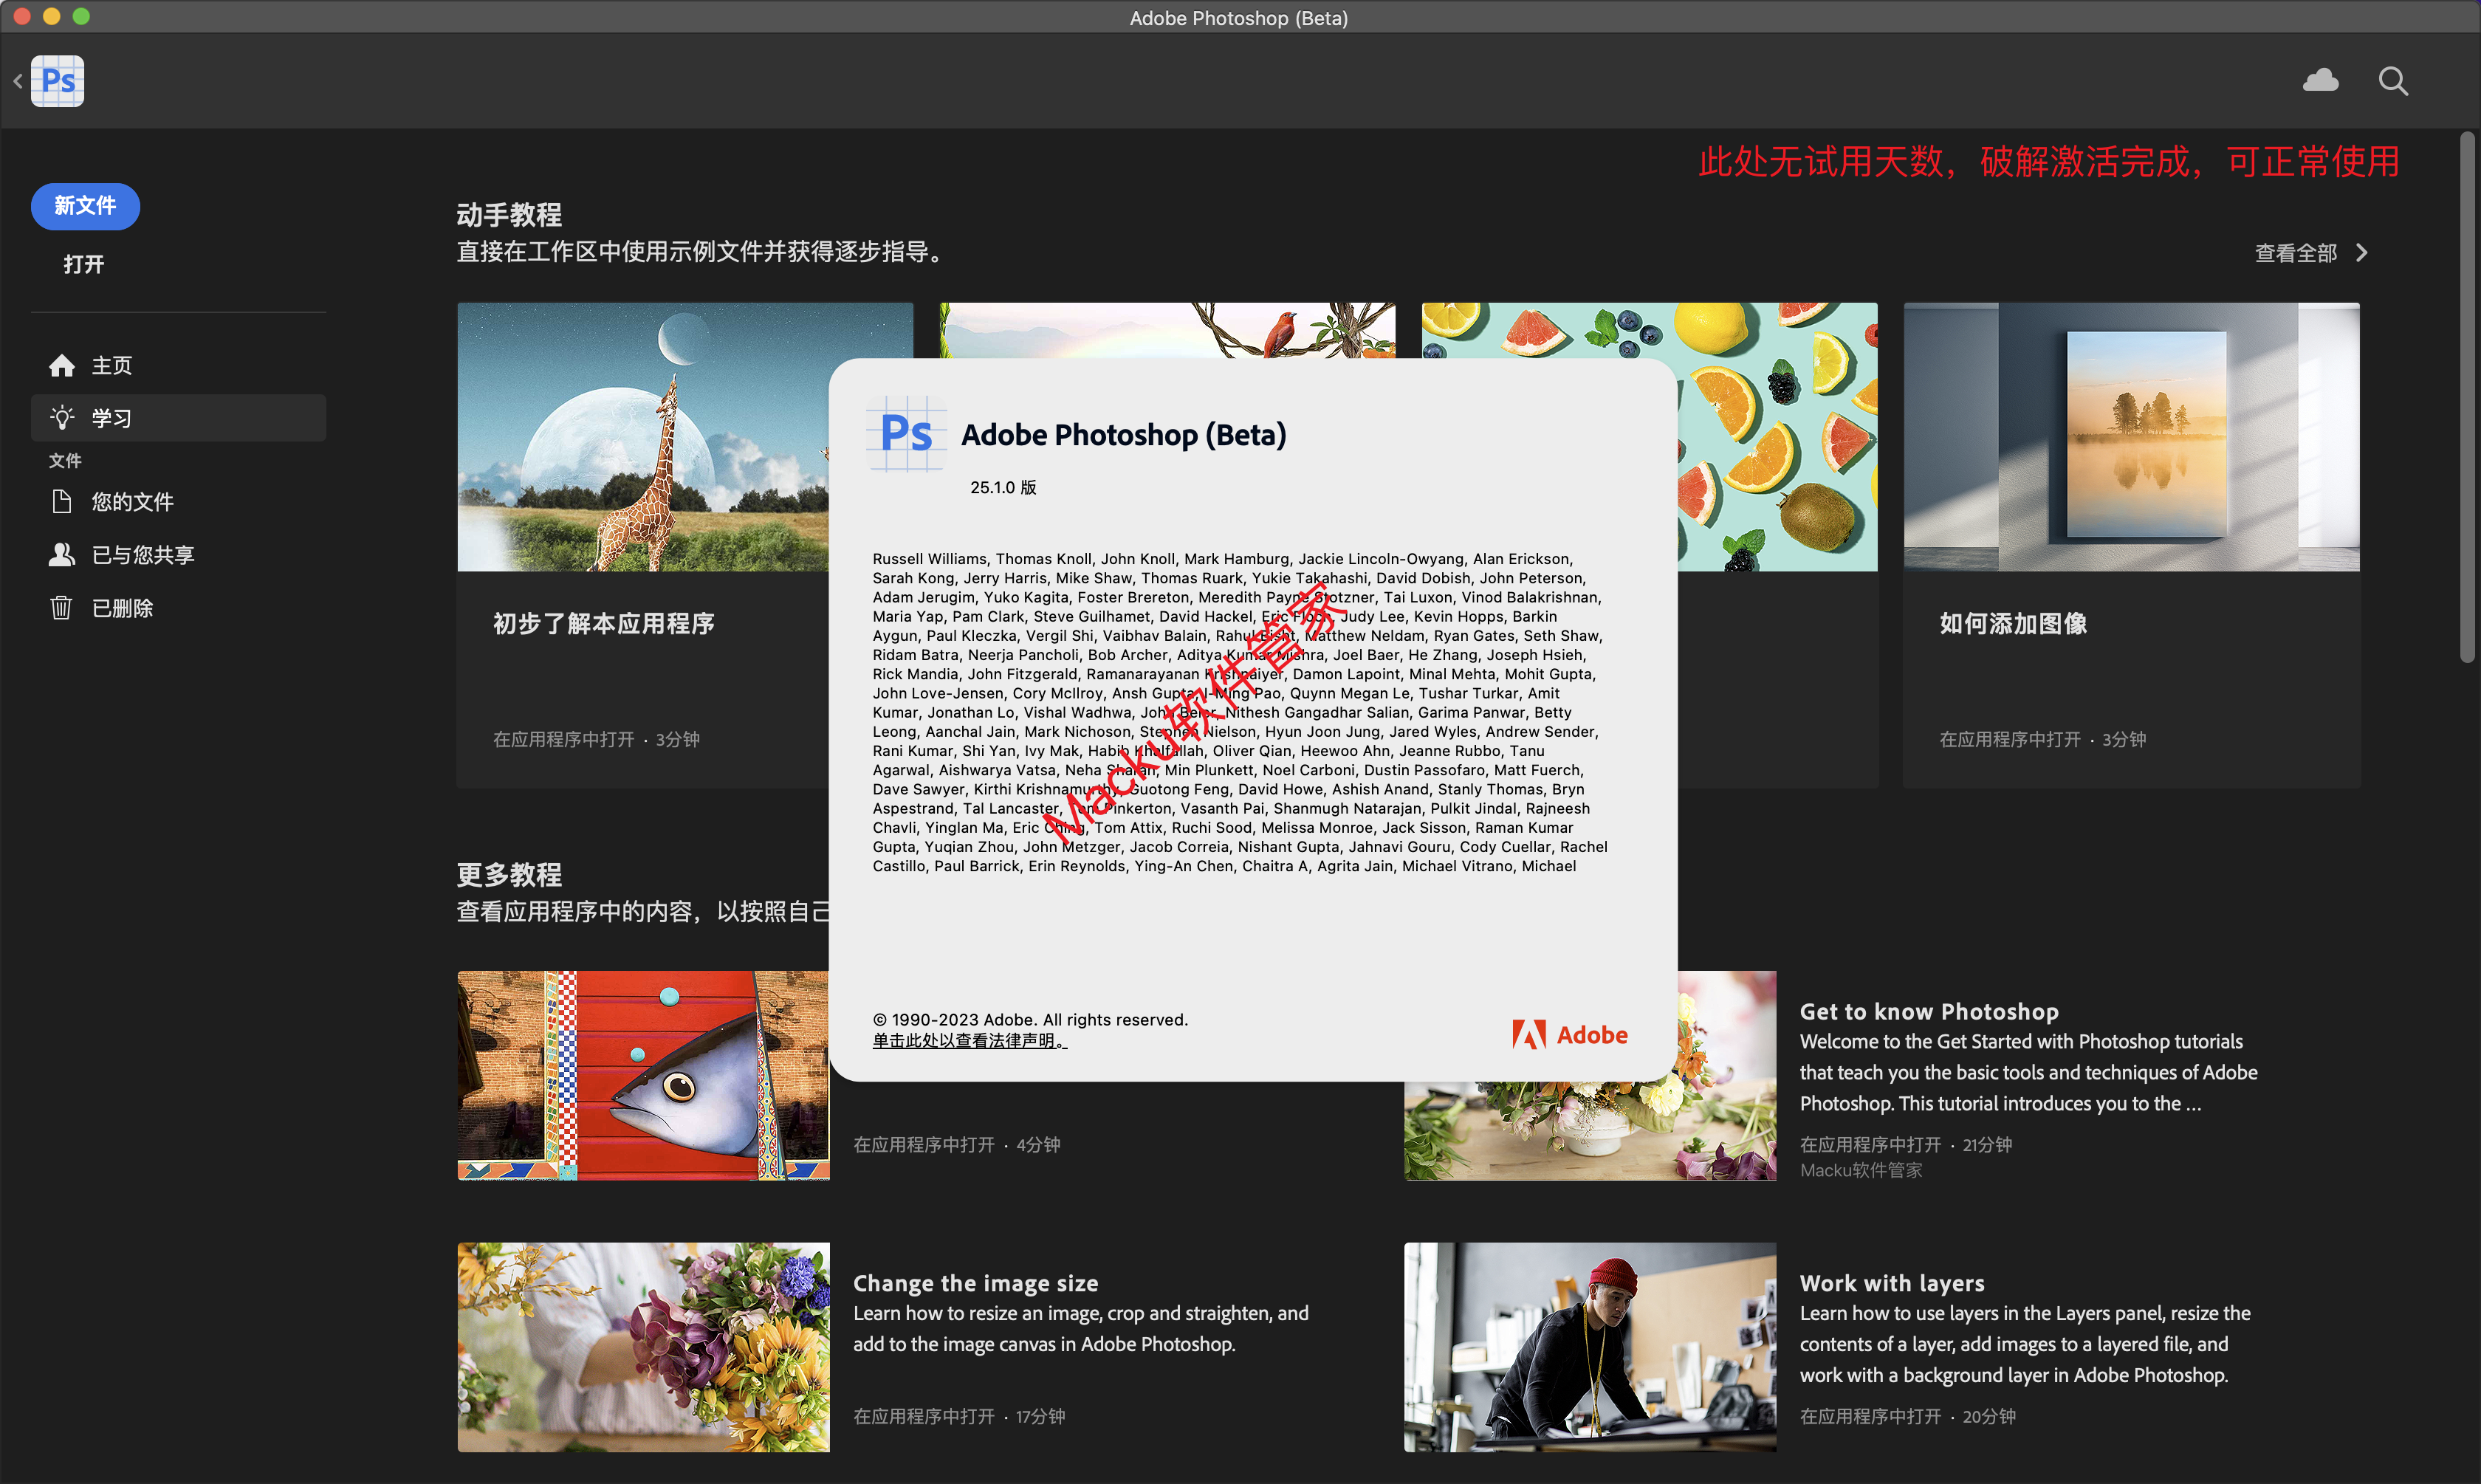Click the 21分钟 duration label

point(1987,1144)
